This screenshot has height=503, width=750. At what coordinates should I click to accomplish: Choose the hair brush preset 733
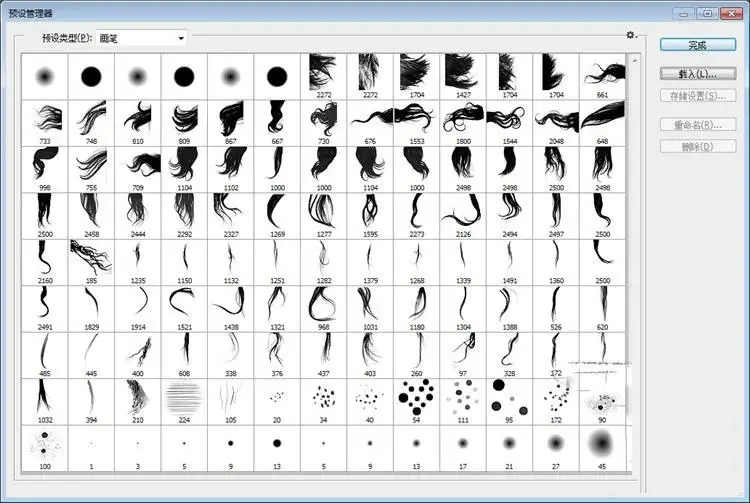[44, 121]
